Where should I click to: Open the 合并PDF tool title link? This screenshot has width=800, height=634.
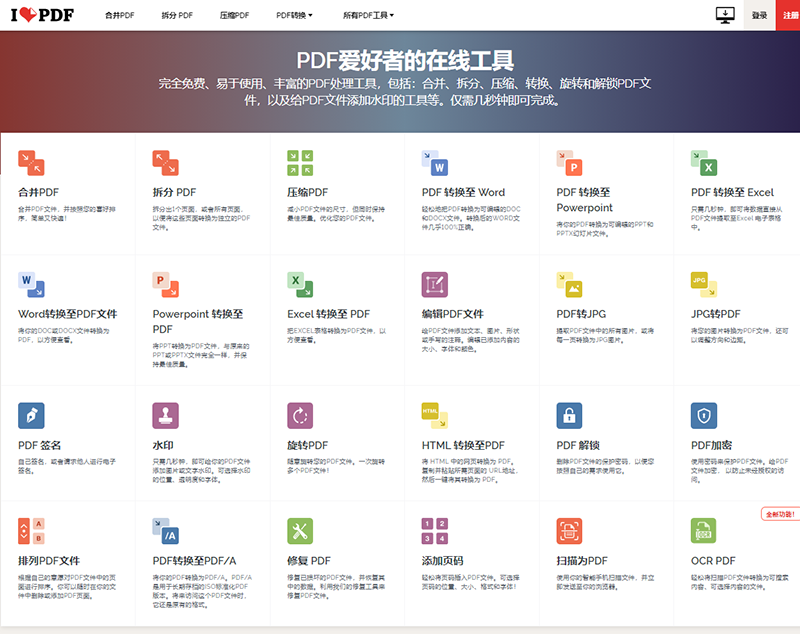pyautogui.click(x=39, y=192)
